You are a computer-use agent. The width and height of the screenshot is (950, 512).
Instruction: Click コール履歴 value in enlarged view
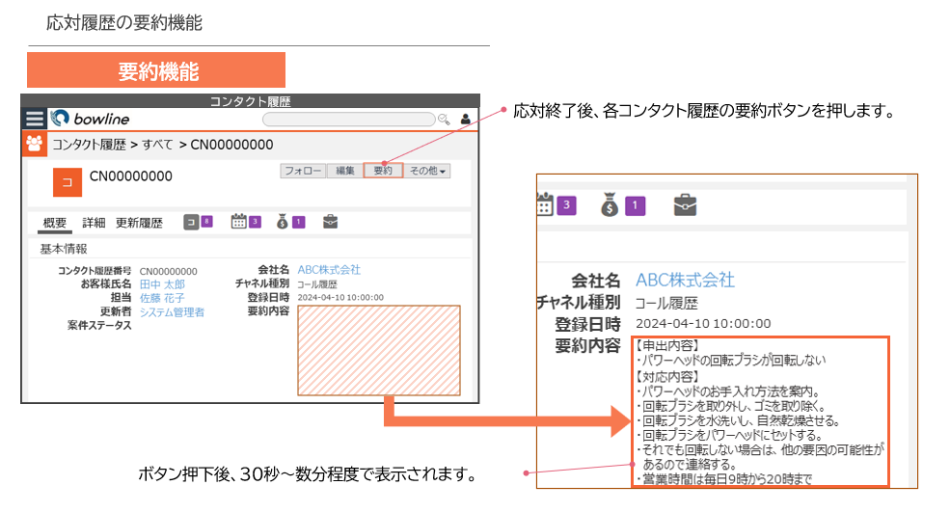click(666, 303)
